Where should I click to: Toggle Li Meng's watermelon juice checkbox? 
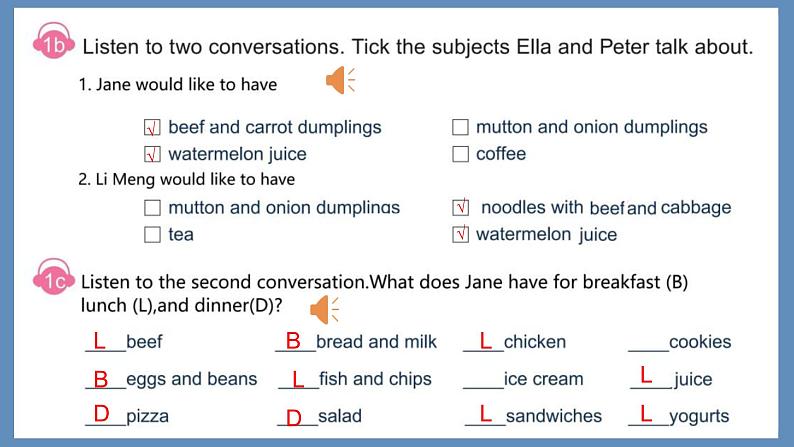460,234
